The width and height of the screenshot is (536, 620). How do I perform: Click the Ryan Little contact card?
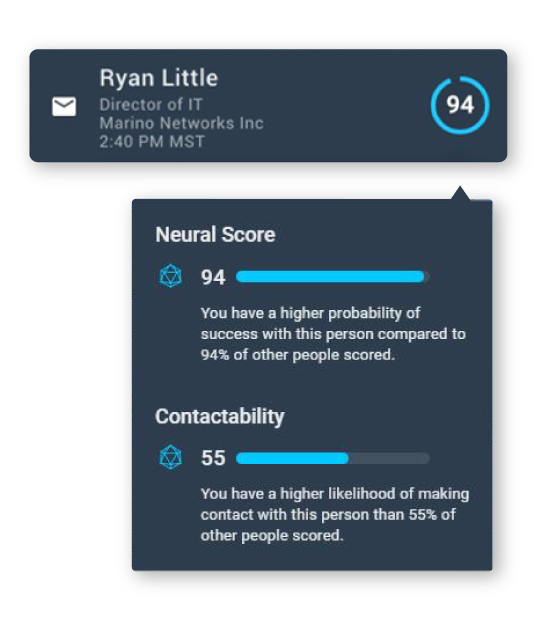tap(268, 106)
